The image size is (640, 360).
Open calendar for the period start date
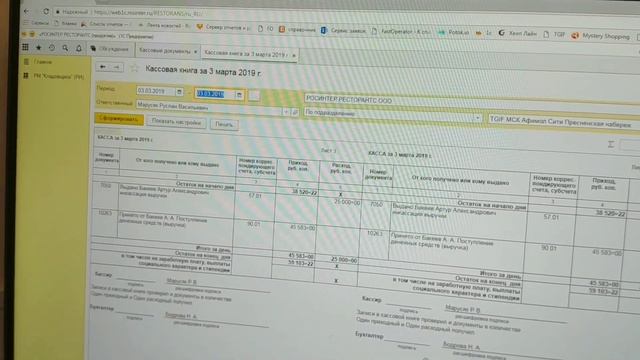(x=179, y=92)
